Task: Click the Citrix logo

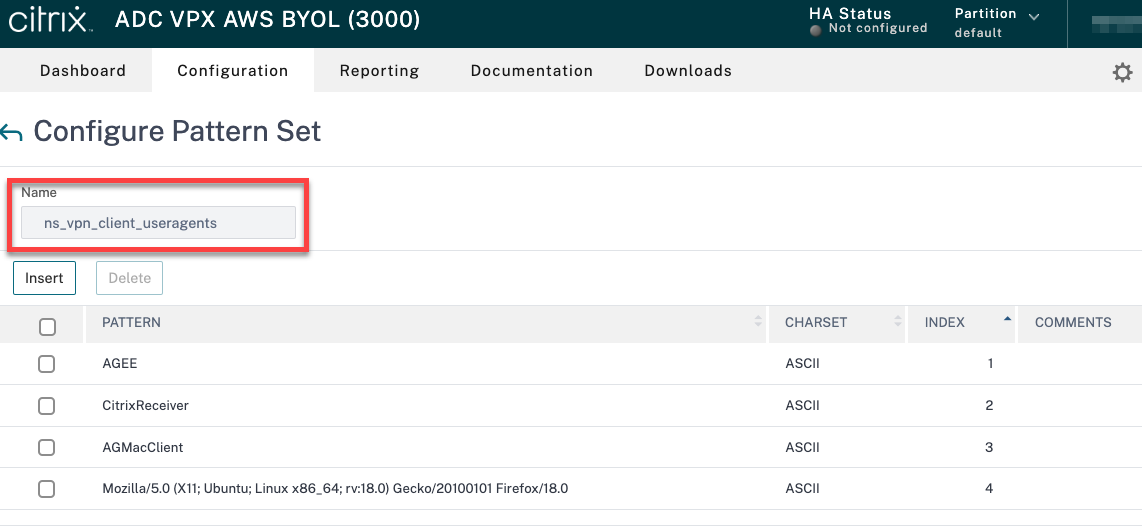Action: click(x=50, y=20)
